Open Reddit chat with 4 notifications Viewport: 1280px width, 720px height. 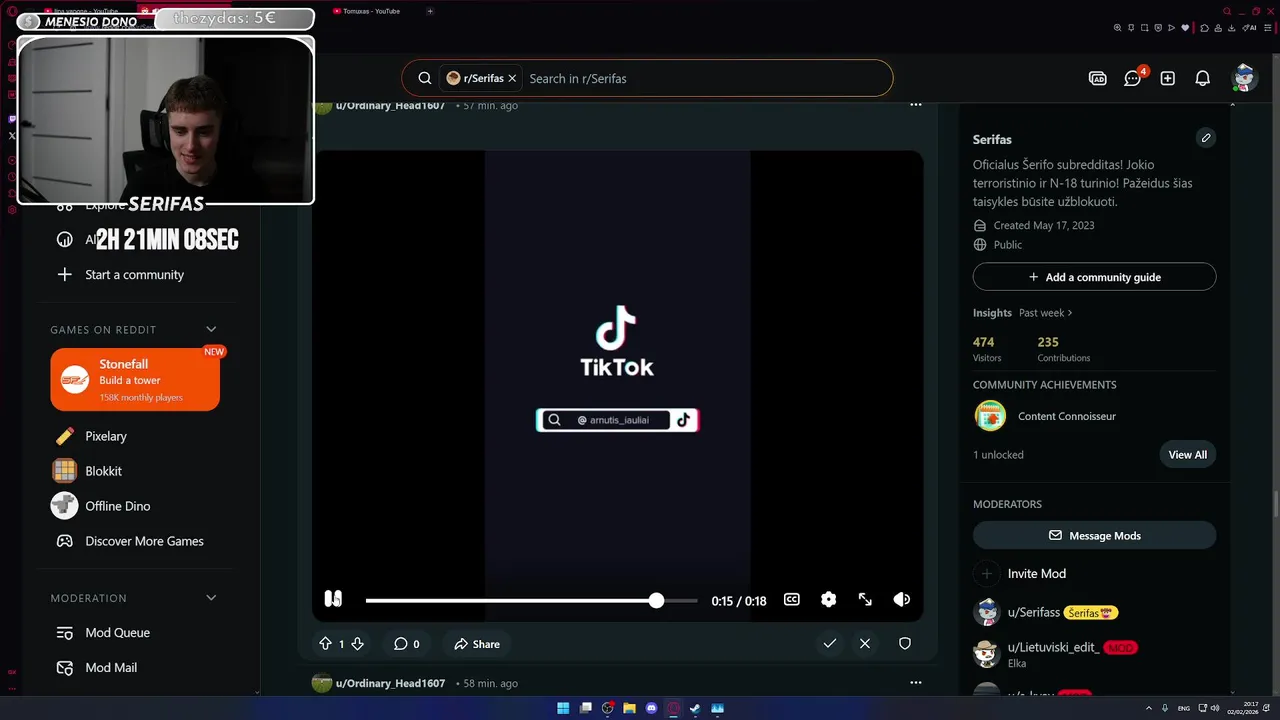pyautogui.click(x=1133, y=78)
